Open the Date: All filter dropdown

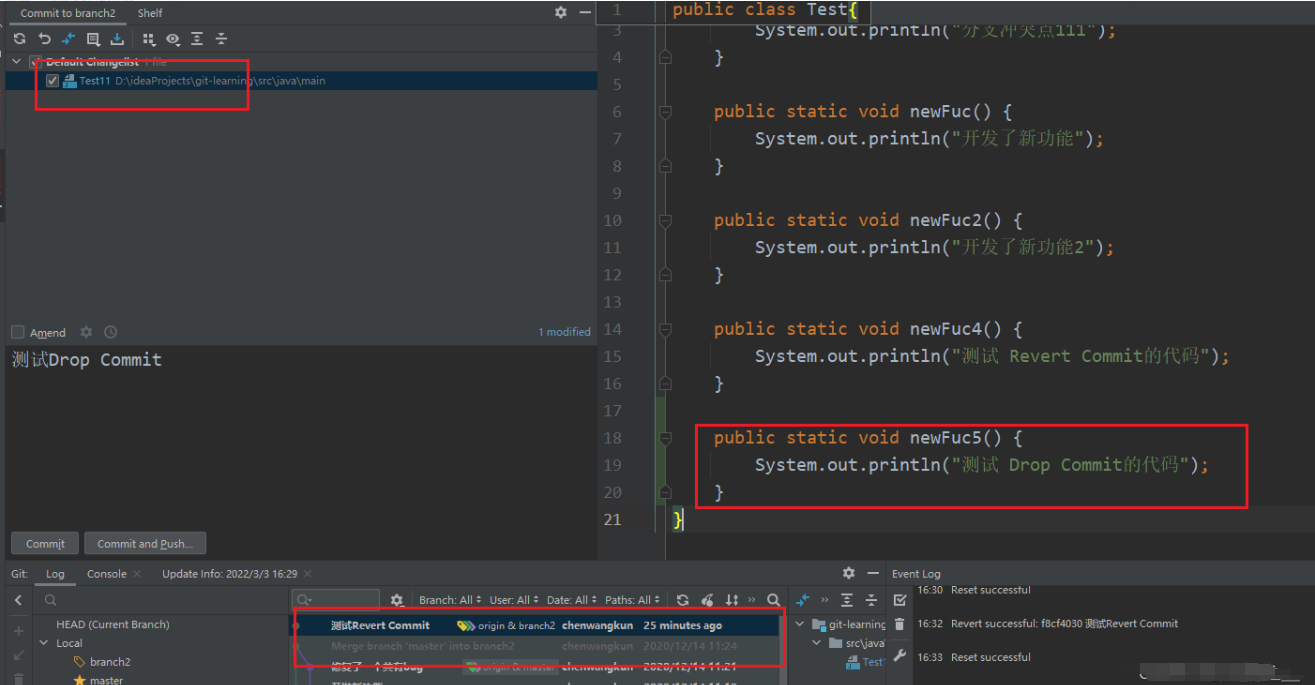[x=571, y=600]
